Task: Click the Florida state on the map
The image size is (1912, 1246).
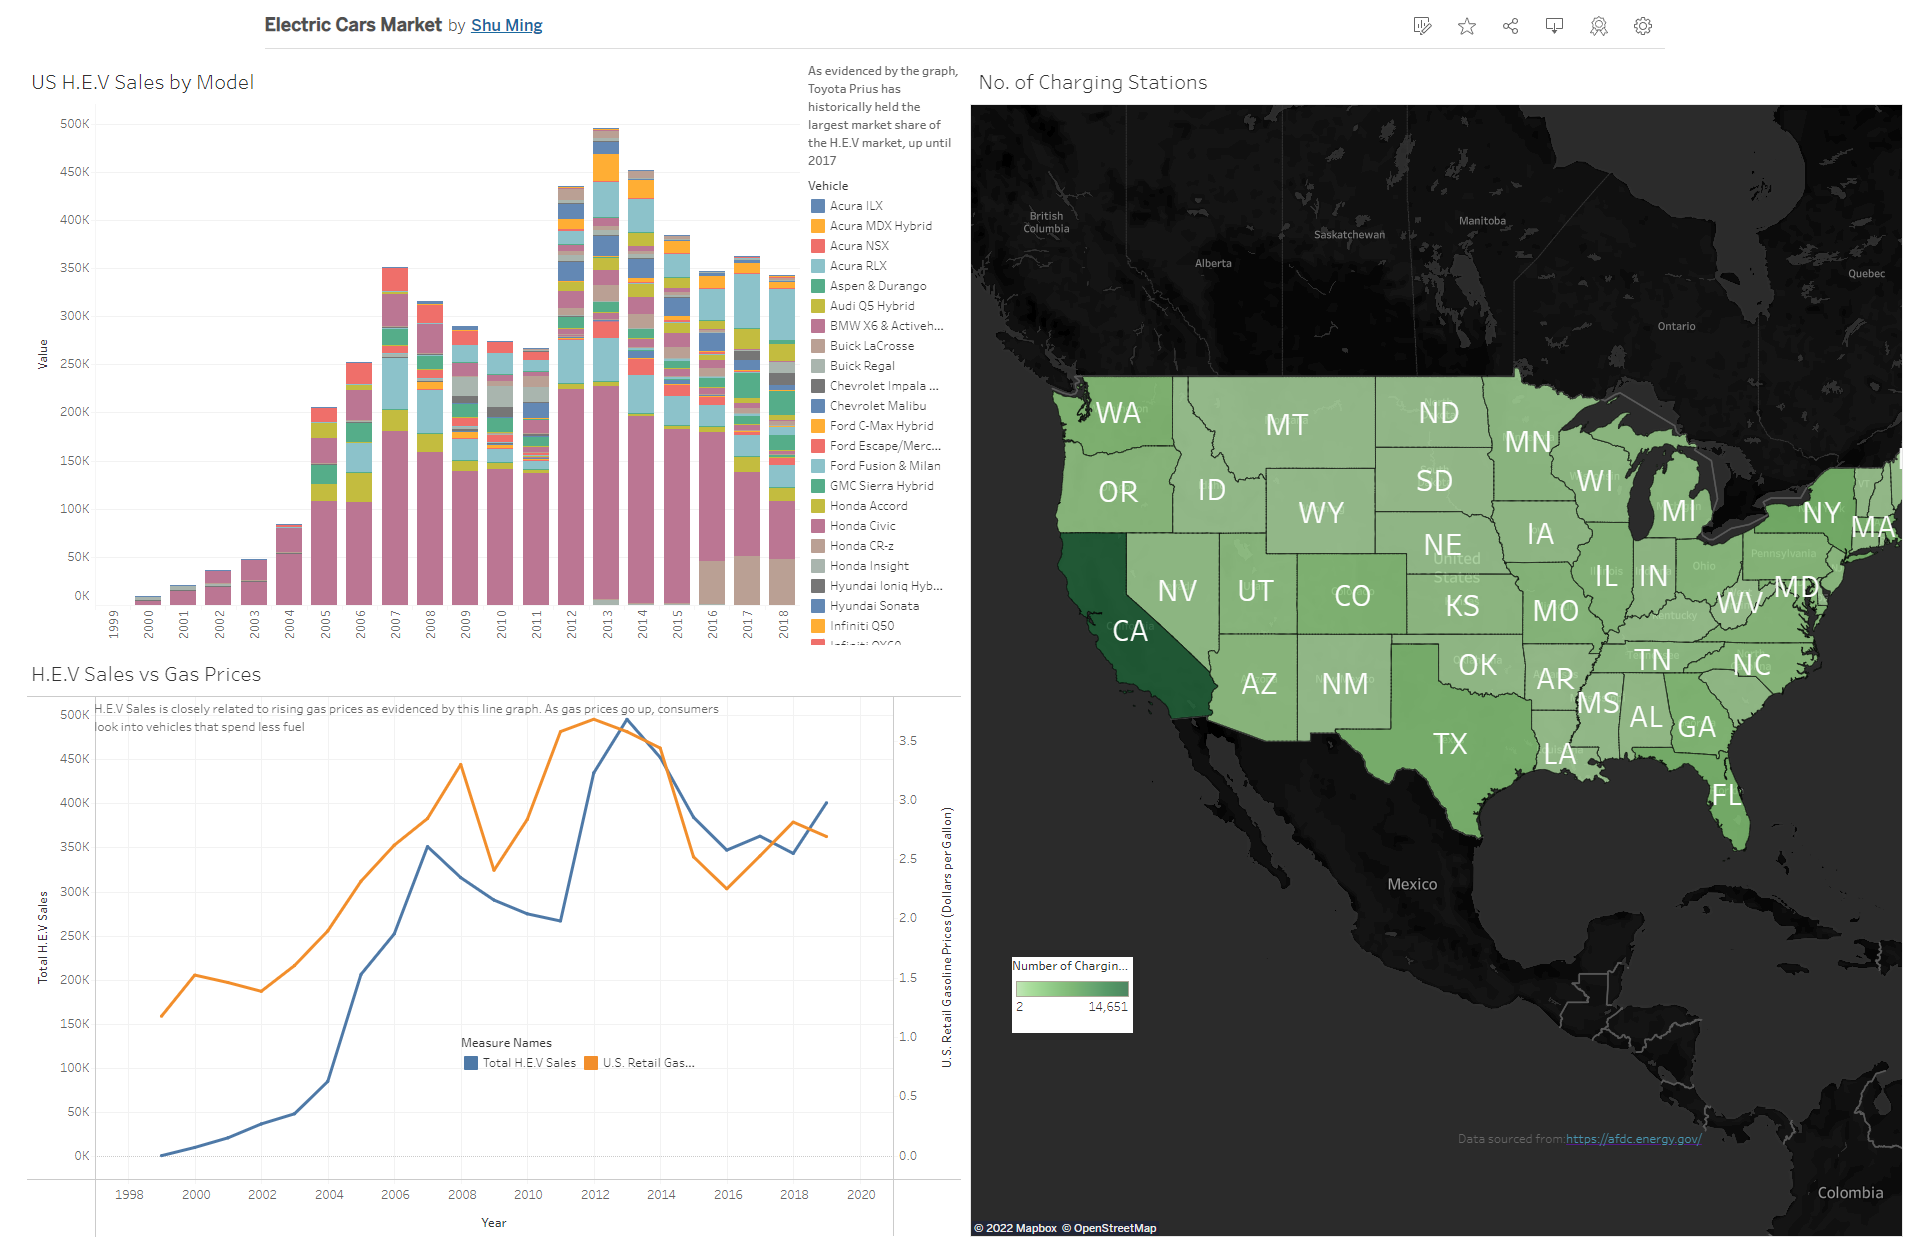Action: (1728, 800)
